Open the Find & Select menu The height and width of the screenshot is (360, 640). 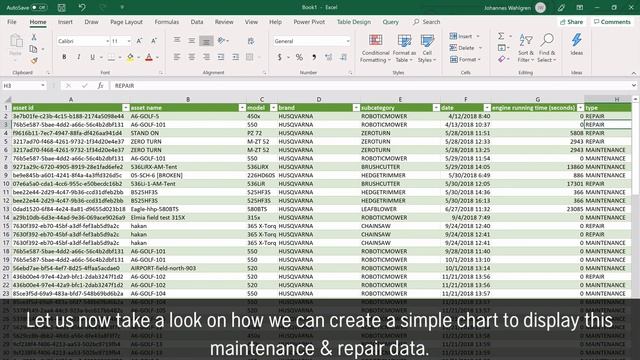(547, 48)
